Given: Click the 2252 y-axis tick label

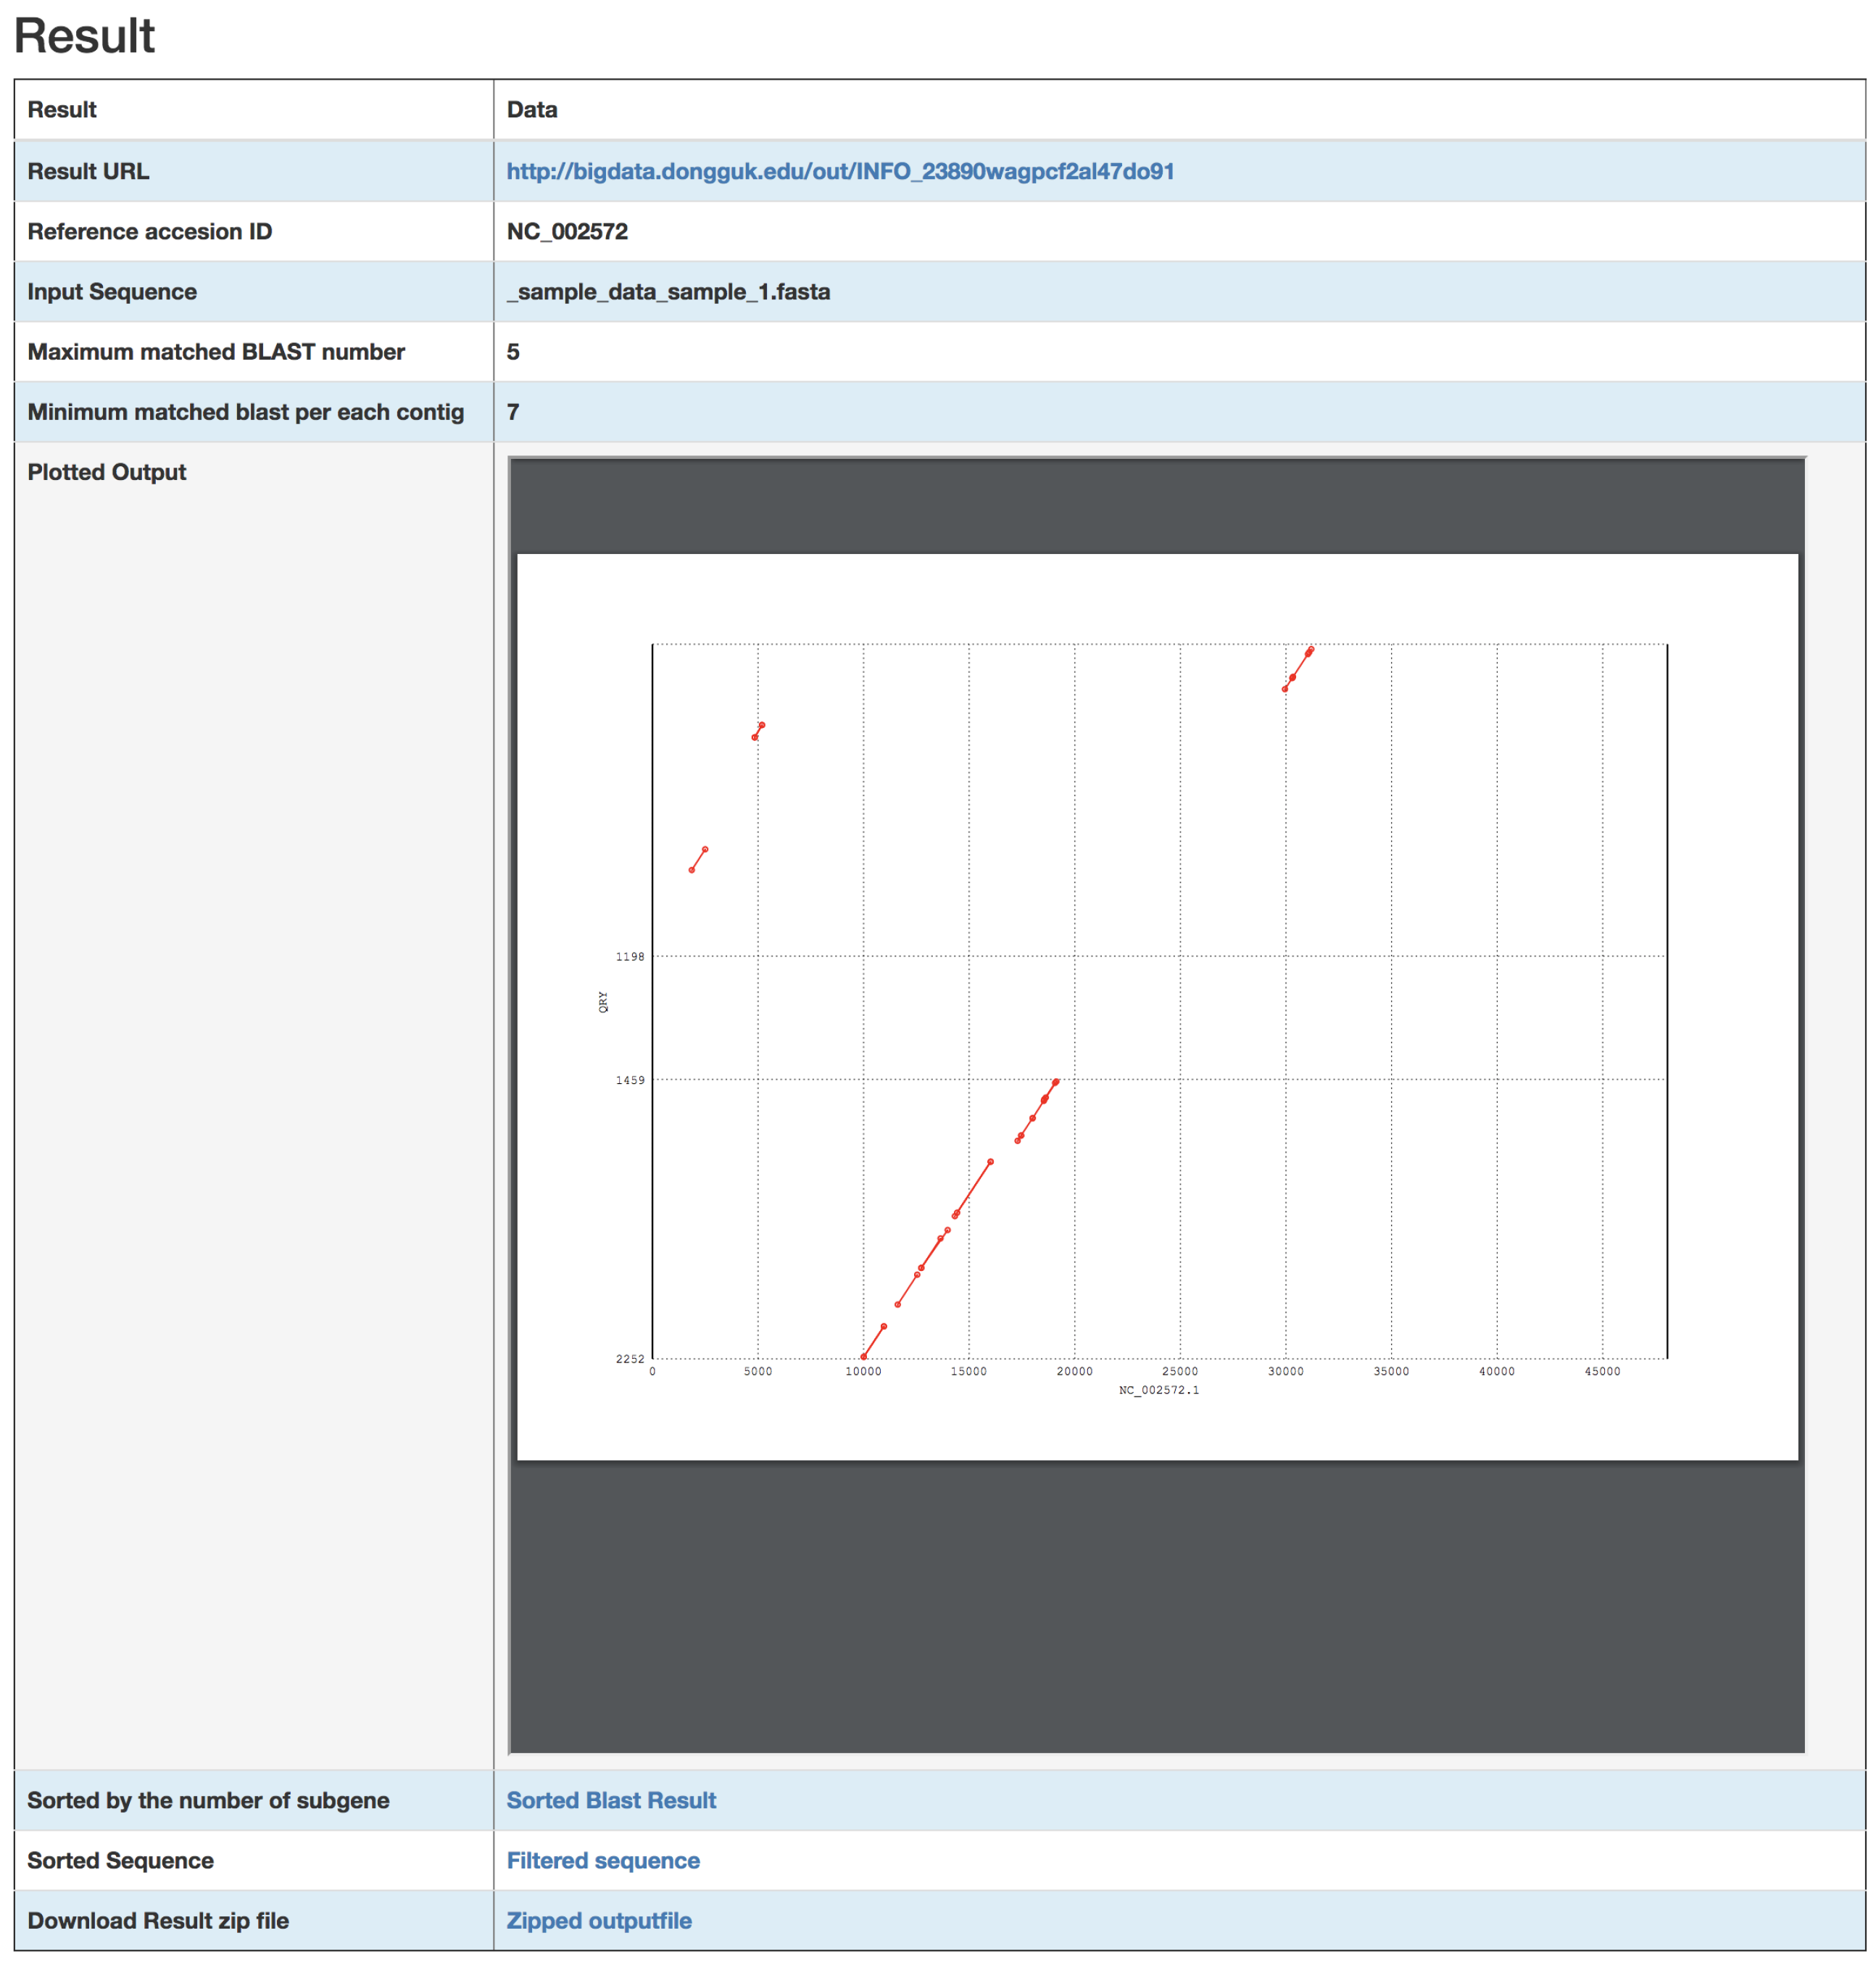Looking at the screenshot, I should [629, 1357].
